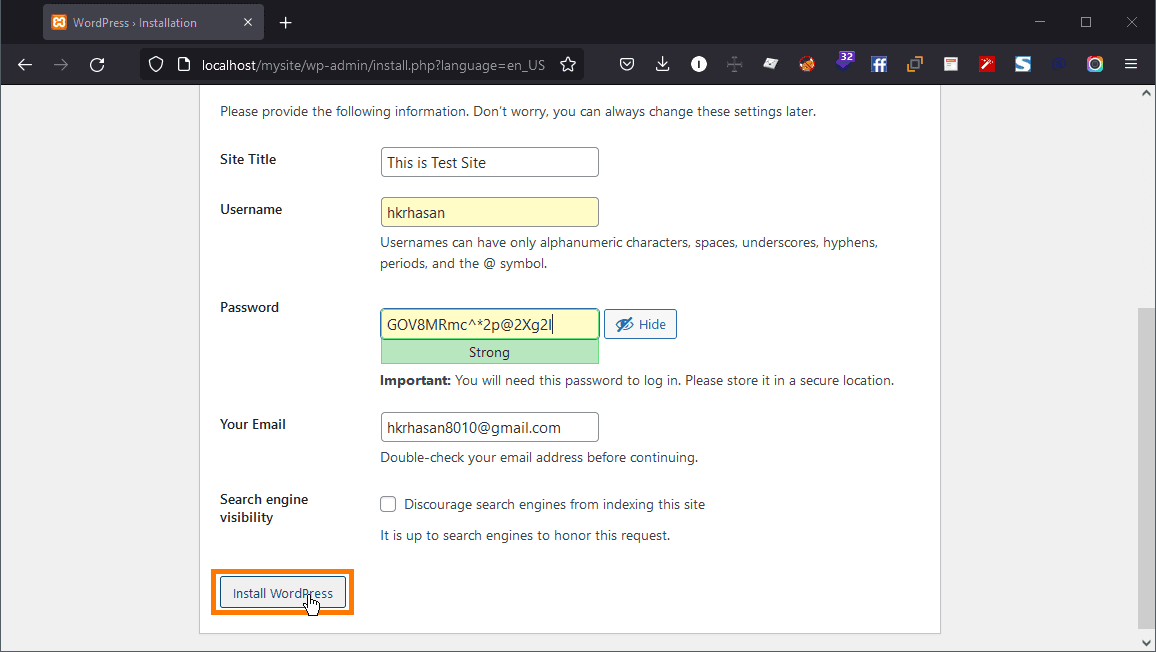Click the 'Username' label
The width and height of the screenshot is (1156, 652).
pyautogui.click(x=251, y=209)
